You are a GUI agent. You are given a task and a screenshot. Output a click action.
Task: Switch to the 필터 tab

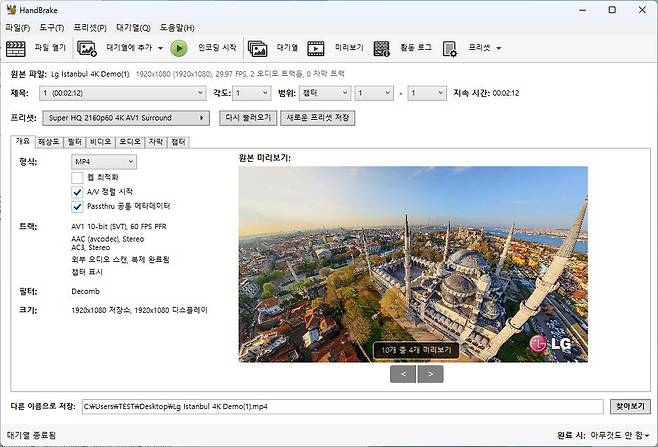point(74,142)
